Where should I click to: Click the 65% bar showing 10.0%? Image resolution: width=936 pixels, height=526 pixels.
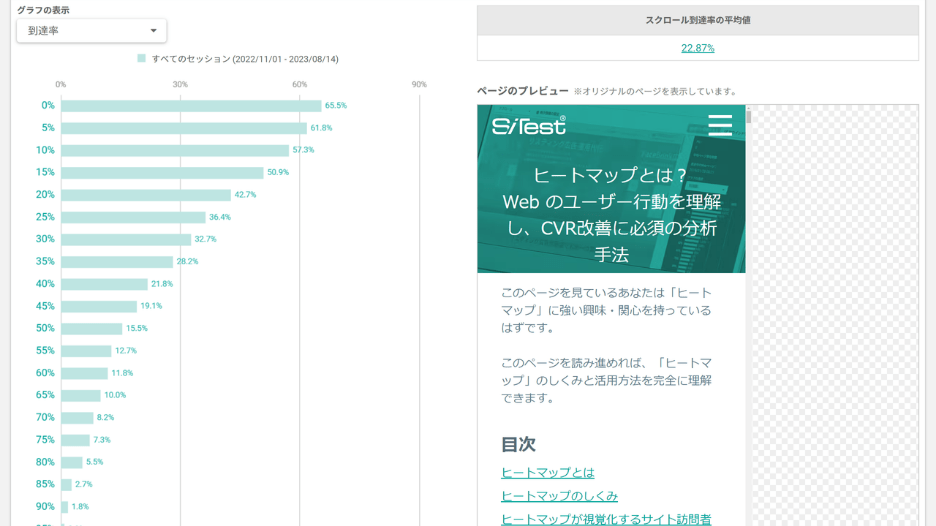click(81, 395)
